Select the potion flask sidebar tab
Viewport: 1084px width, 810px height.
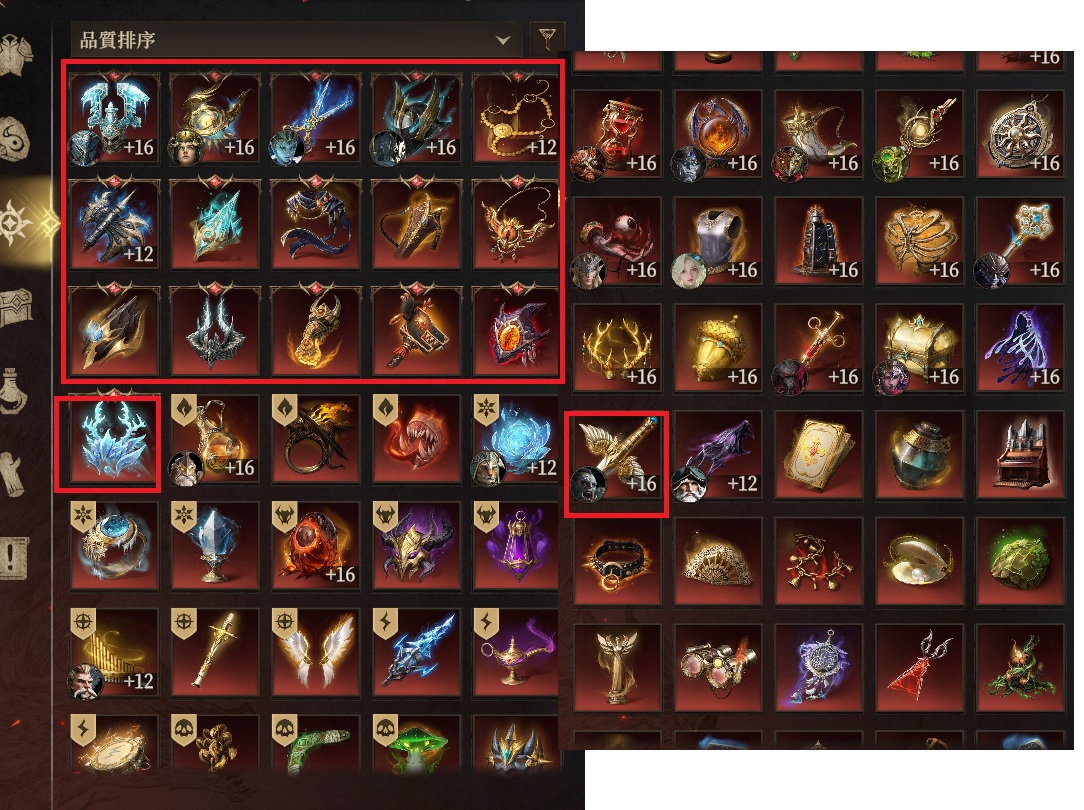(x=14, y=390)
